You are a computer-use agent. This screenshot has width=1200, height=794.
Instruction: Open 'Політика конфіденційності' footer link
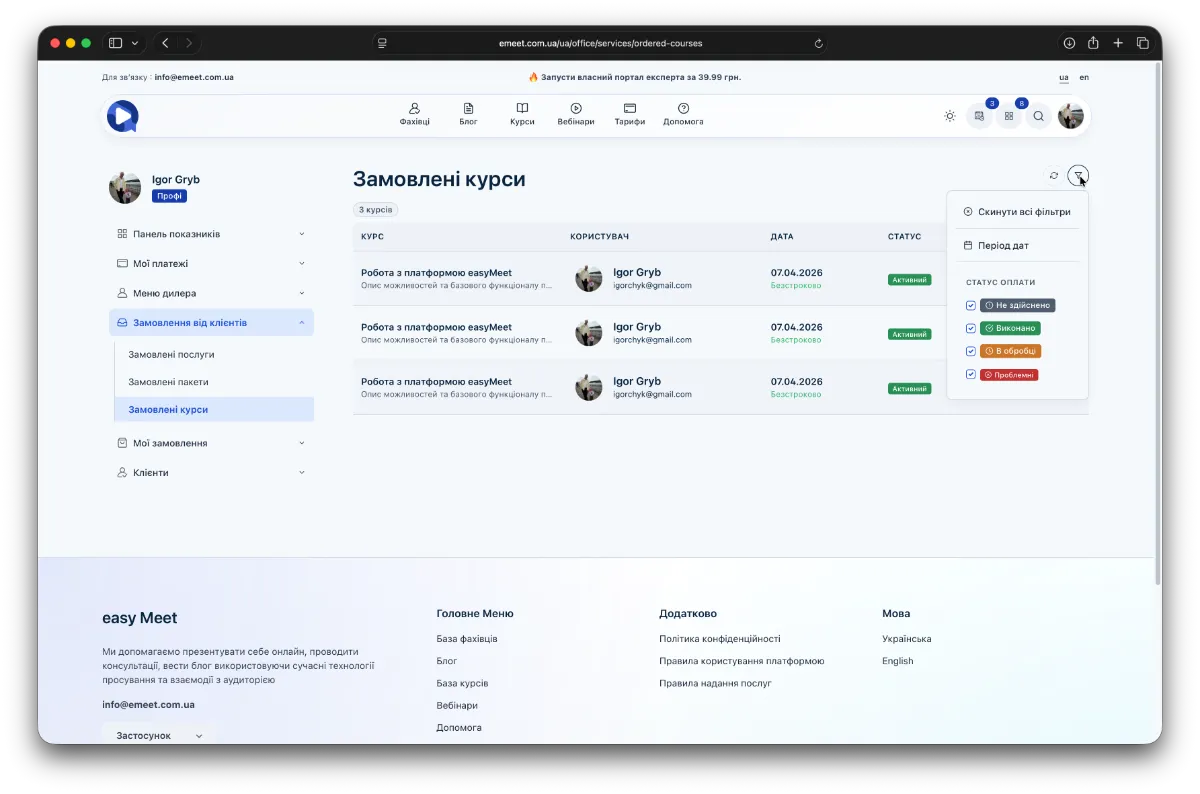[x=719, y=639]
